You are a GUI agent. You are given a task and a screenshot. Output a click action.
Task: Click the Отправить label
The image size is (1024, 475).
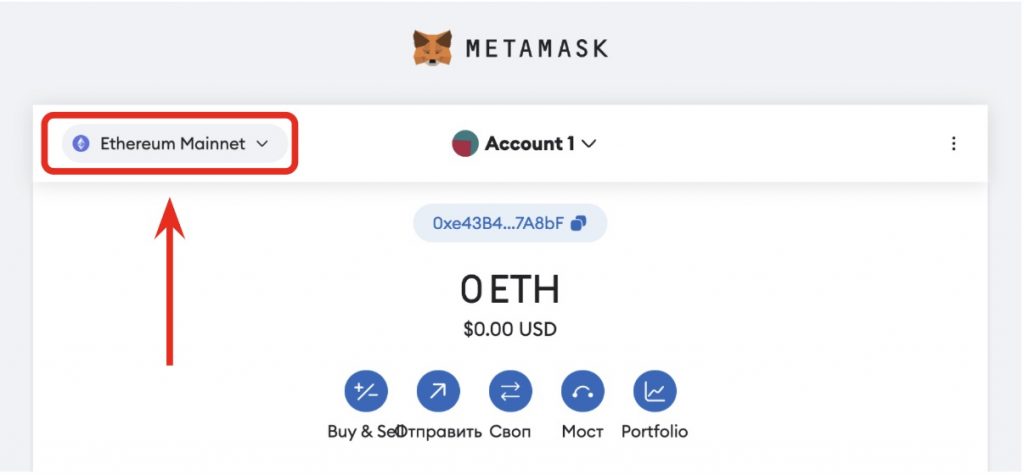[x=439, y=432]
